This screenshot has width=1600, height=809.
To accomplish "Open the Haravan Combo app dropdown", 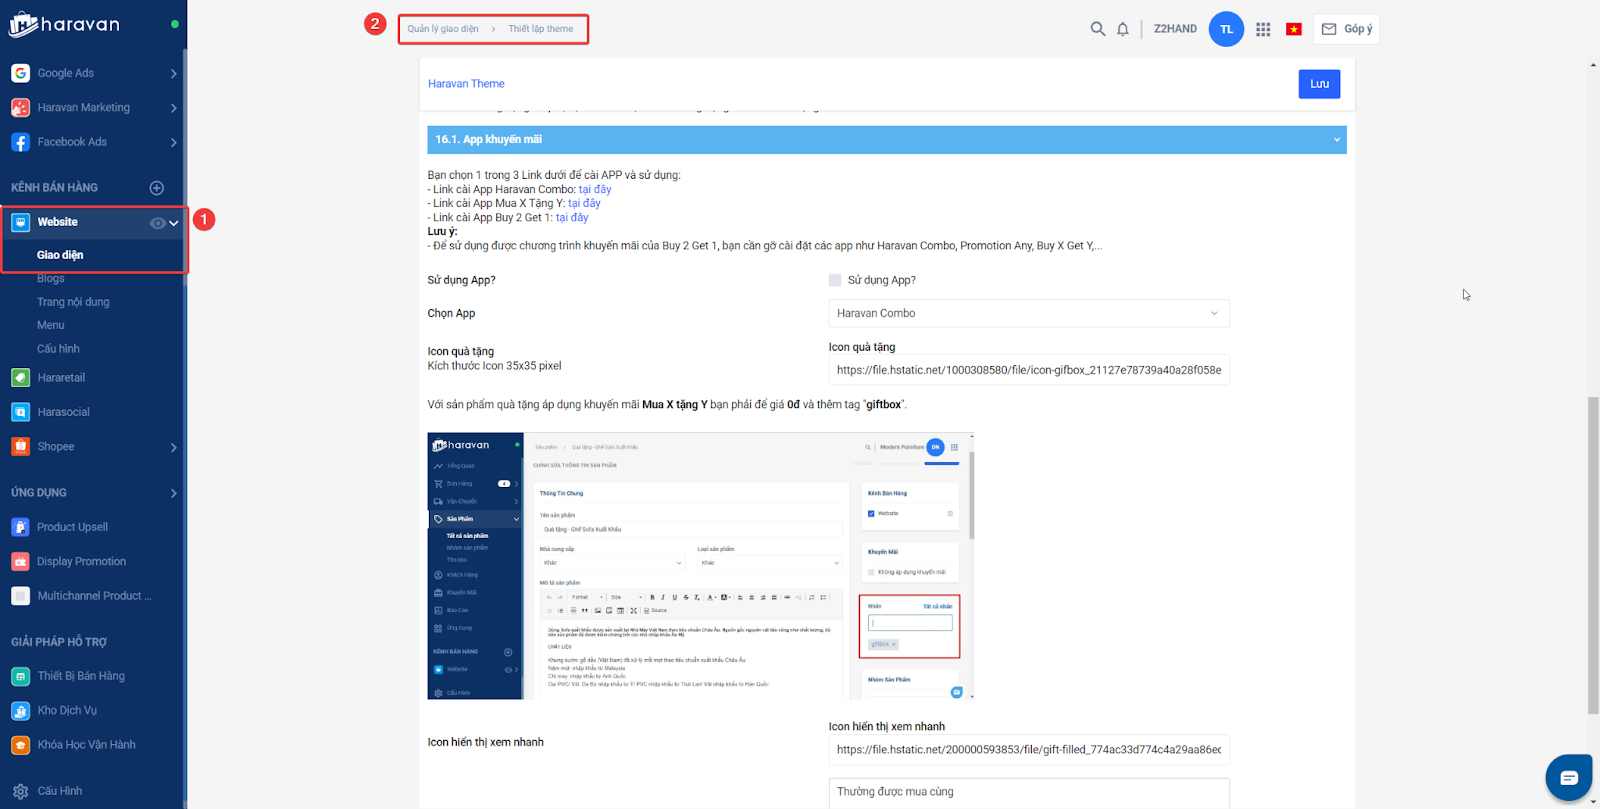I will pyautogui.click(x=1028, y=313).
